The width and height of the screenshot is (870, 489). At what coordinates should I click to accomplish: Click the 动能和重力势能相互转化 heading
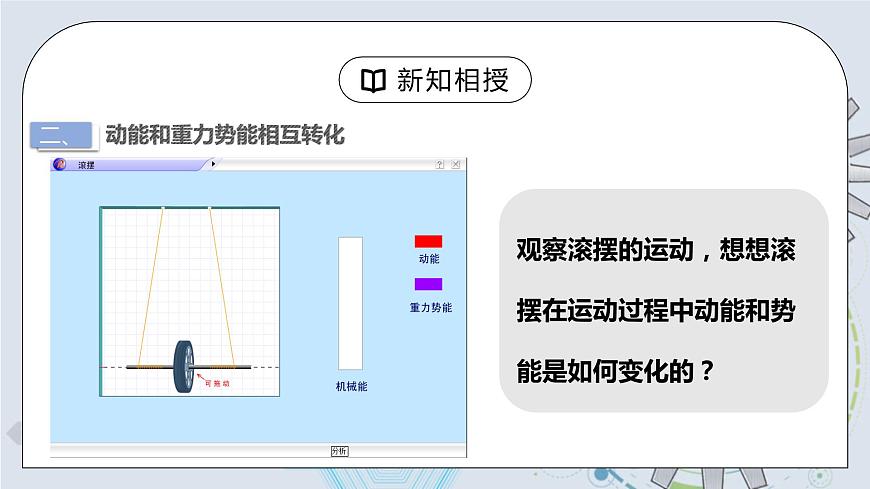pyautogui.click(x=225, y=135)
